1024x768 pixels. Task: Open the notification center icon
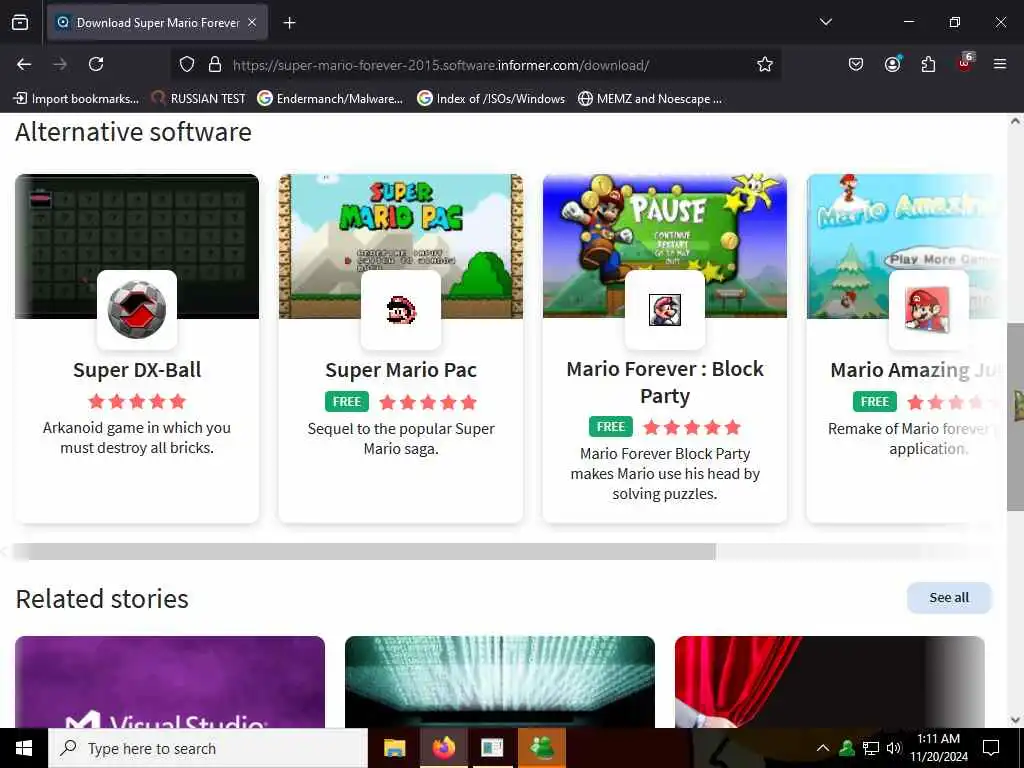click(x=991, y=748)
